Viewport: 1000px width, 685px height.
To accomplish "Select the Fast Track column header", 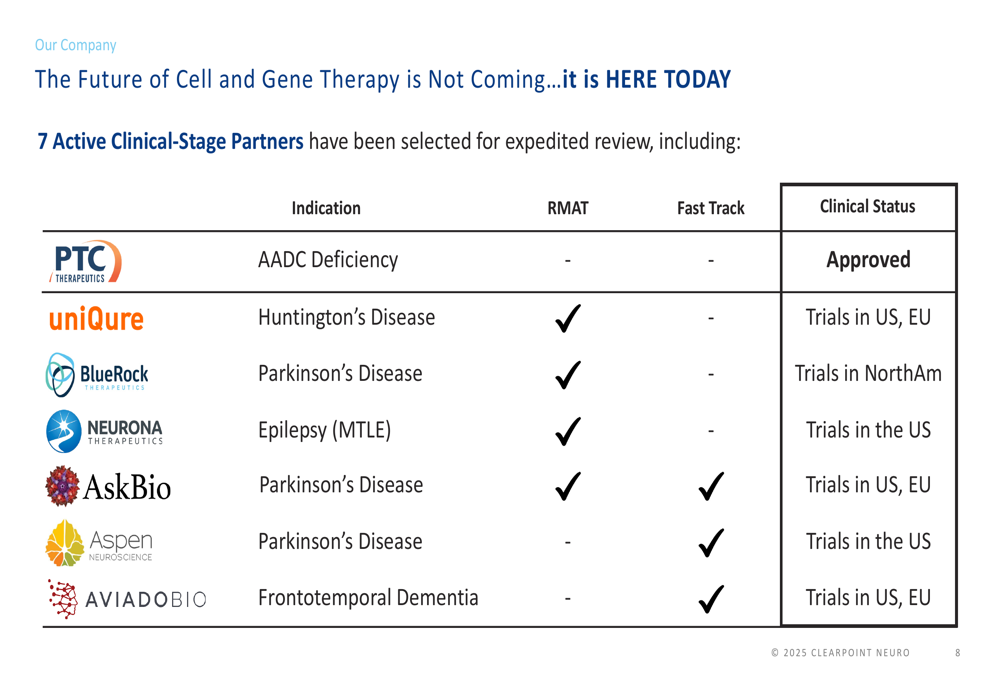I will coord(710,209).
